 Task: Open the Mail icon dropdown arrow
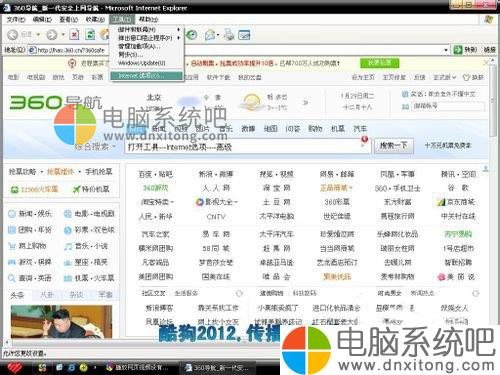tap(218, 35)
